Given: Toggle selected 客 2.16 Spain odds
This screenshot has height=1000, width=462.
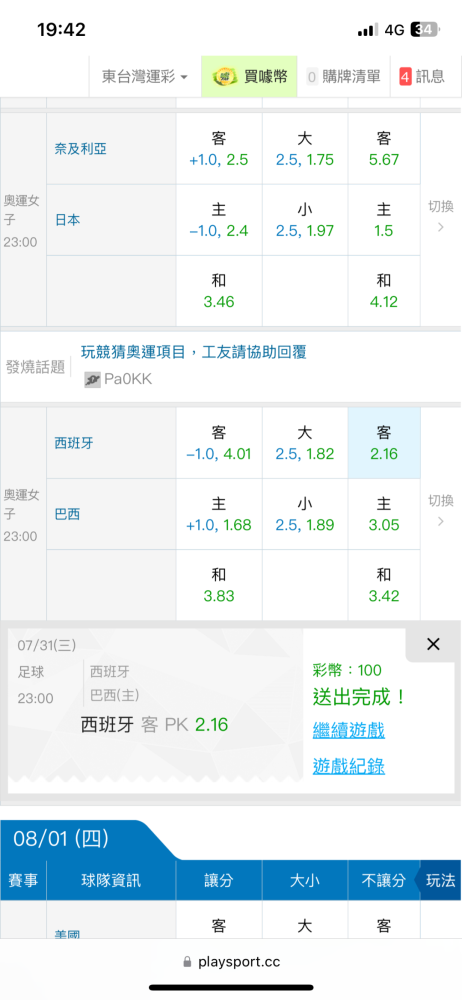Looking at the screenshot, I should [x=384, y=443].
